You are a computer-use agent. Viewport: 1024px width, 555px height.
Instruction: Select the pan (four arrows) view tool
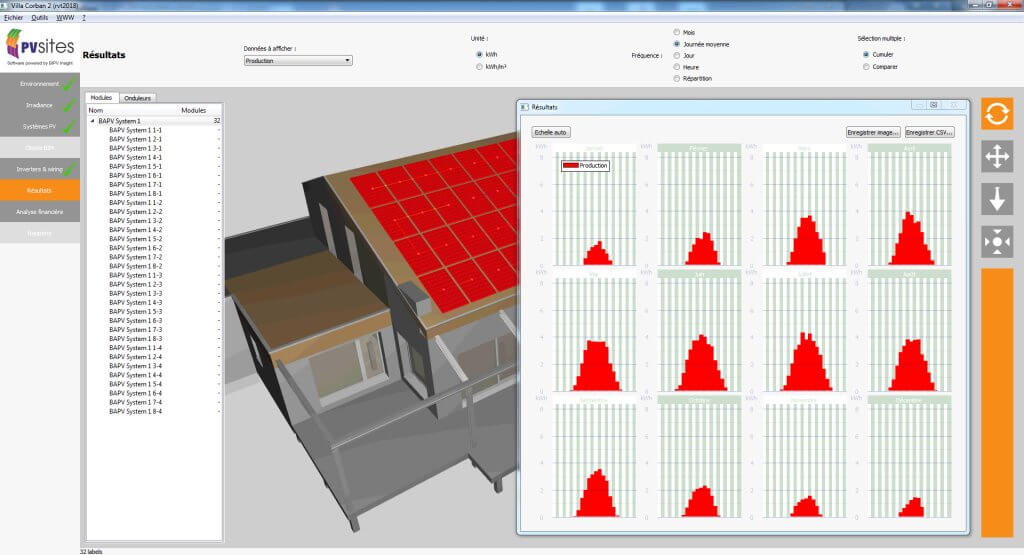[997, 156]
